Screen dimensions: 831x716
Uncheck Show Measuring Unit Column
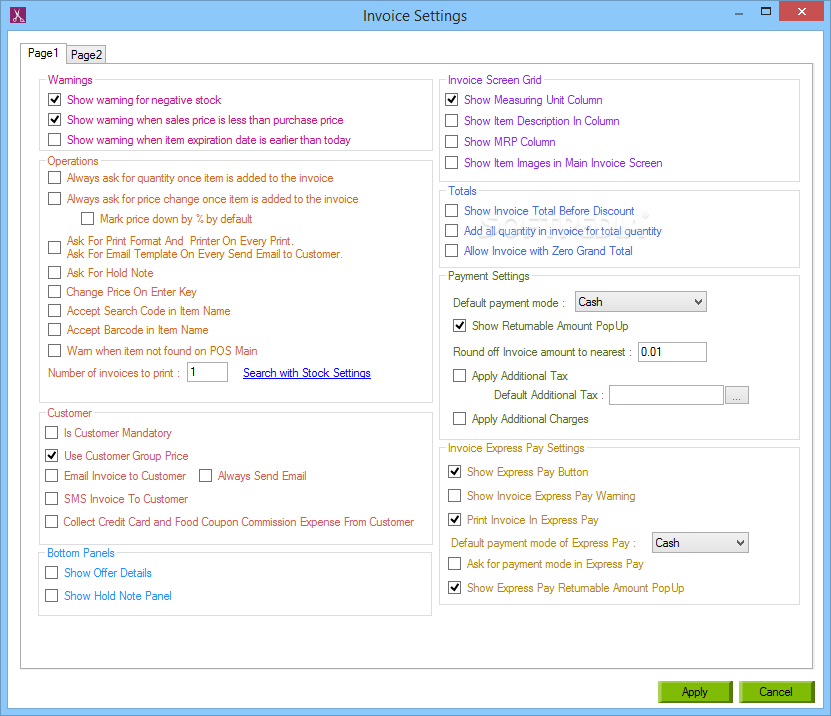tap(452, 100)
